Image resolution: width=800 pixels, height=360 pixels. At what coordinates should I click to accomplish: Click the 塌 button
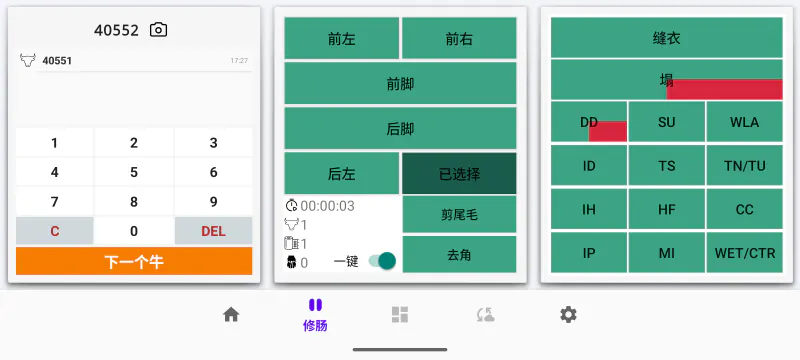pyautogui.click(x=666, y=80)
